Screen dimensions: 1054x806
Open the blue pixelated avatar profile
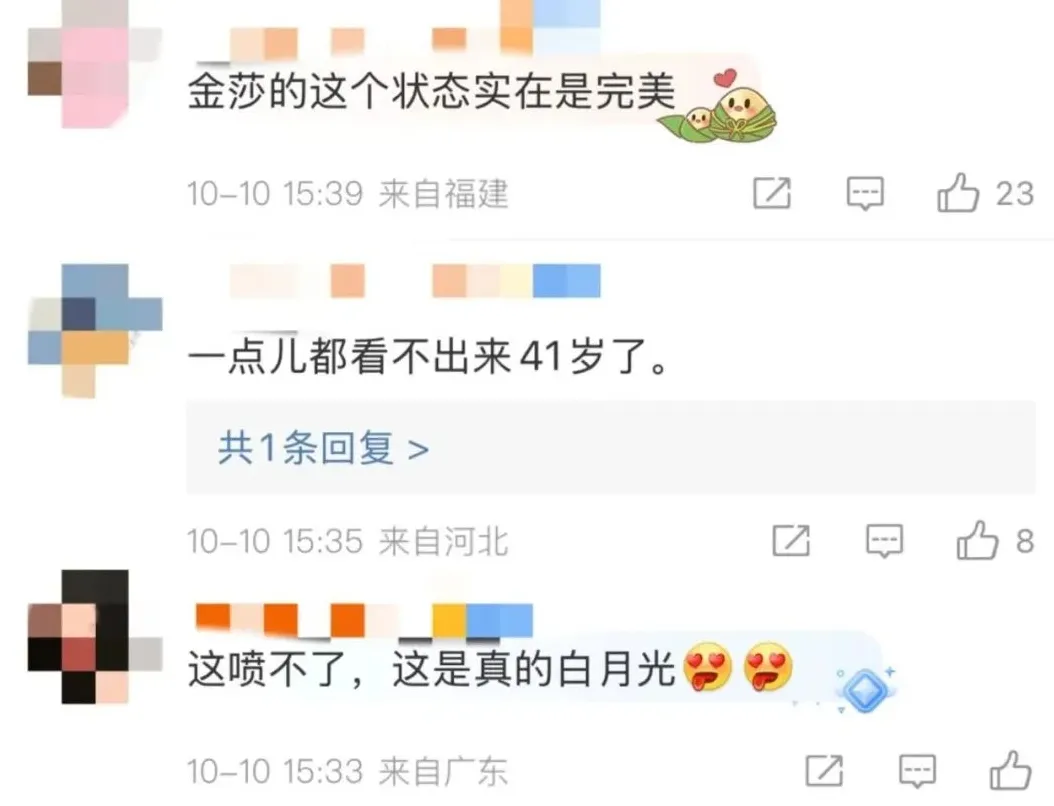95,331
